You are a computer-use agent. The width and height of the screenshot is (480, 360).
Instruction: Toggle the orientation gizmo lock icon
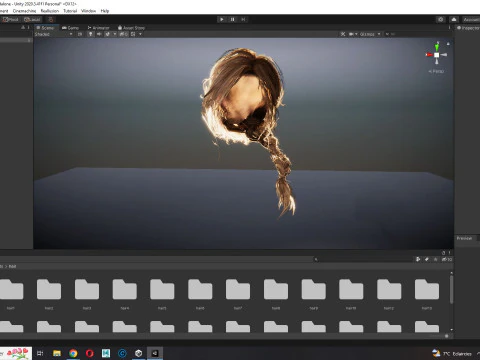448,44
